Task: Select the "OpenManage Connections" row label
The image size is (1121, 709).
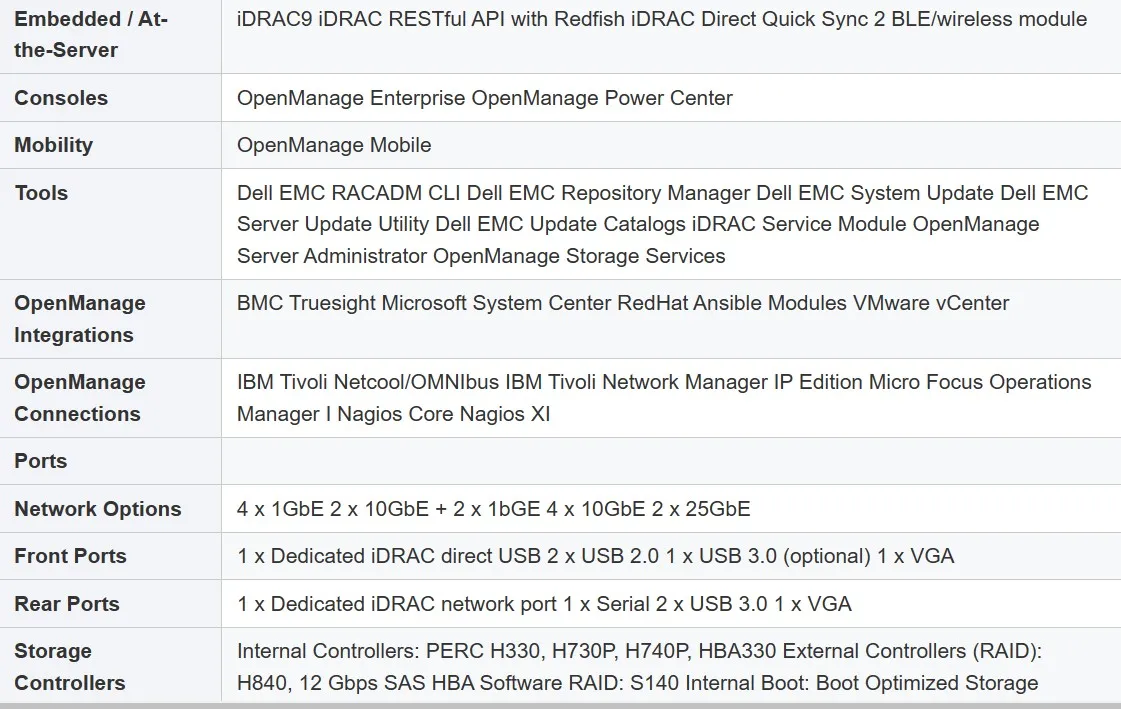Action: [x=80, y=398]
